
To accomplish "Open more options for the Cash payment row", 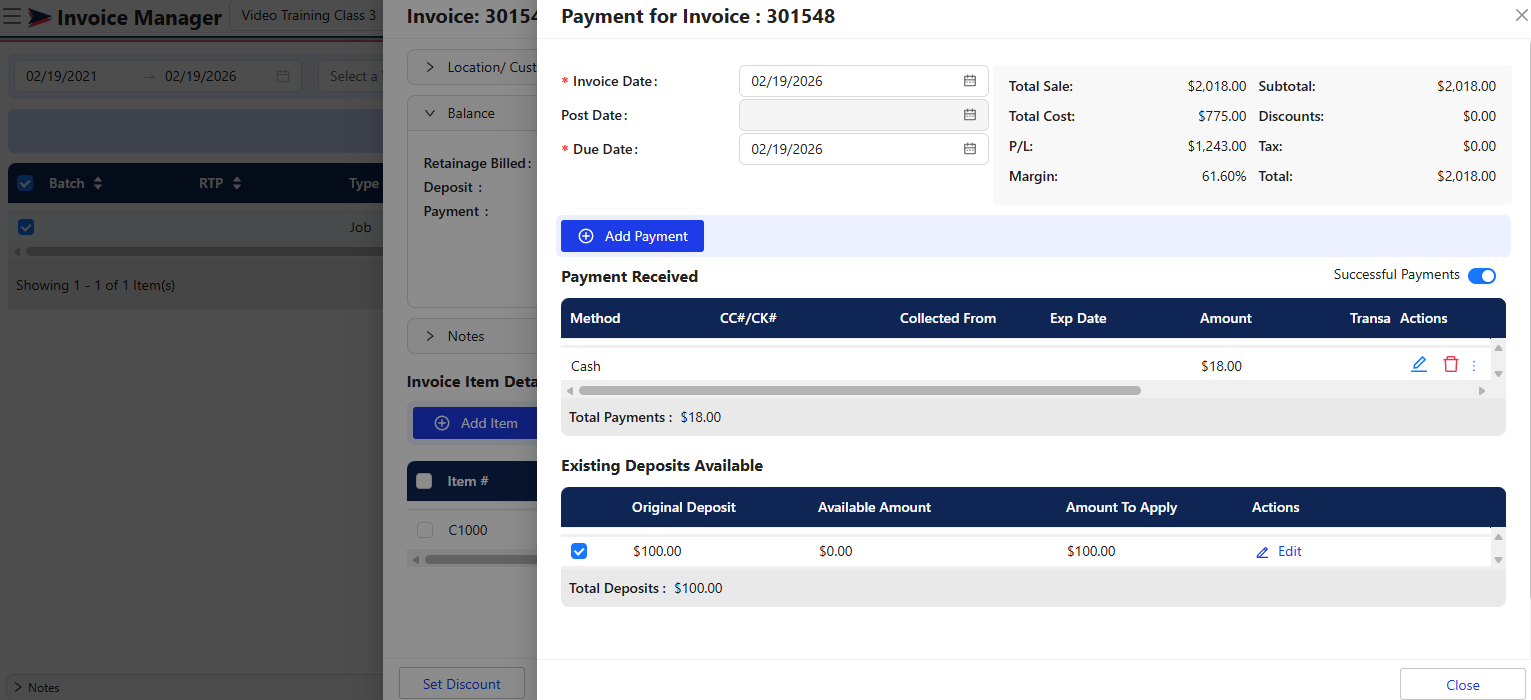I will point(1473,366).
